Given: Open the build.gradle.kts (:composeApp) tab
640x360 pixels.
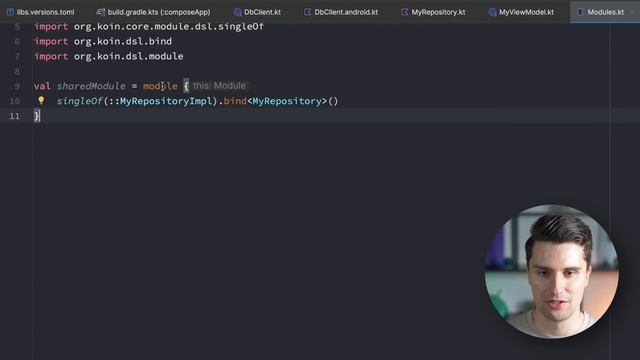Looking at the screenshot, I should coord(153,12).
